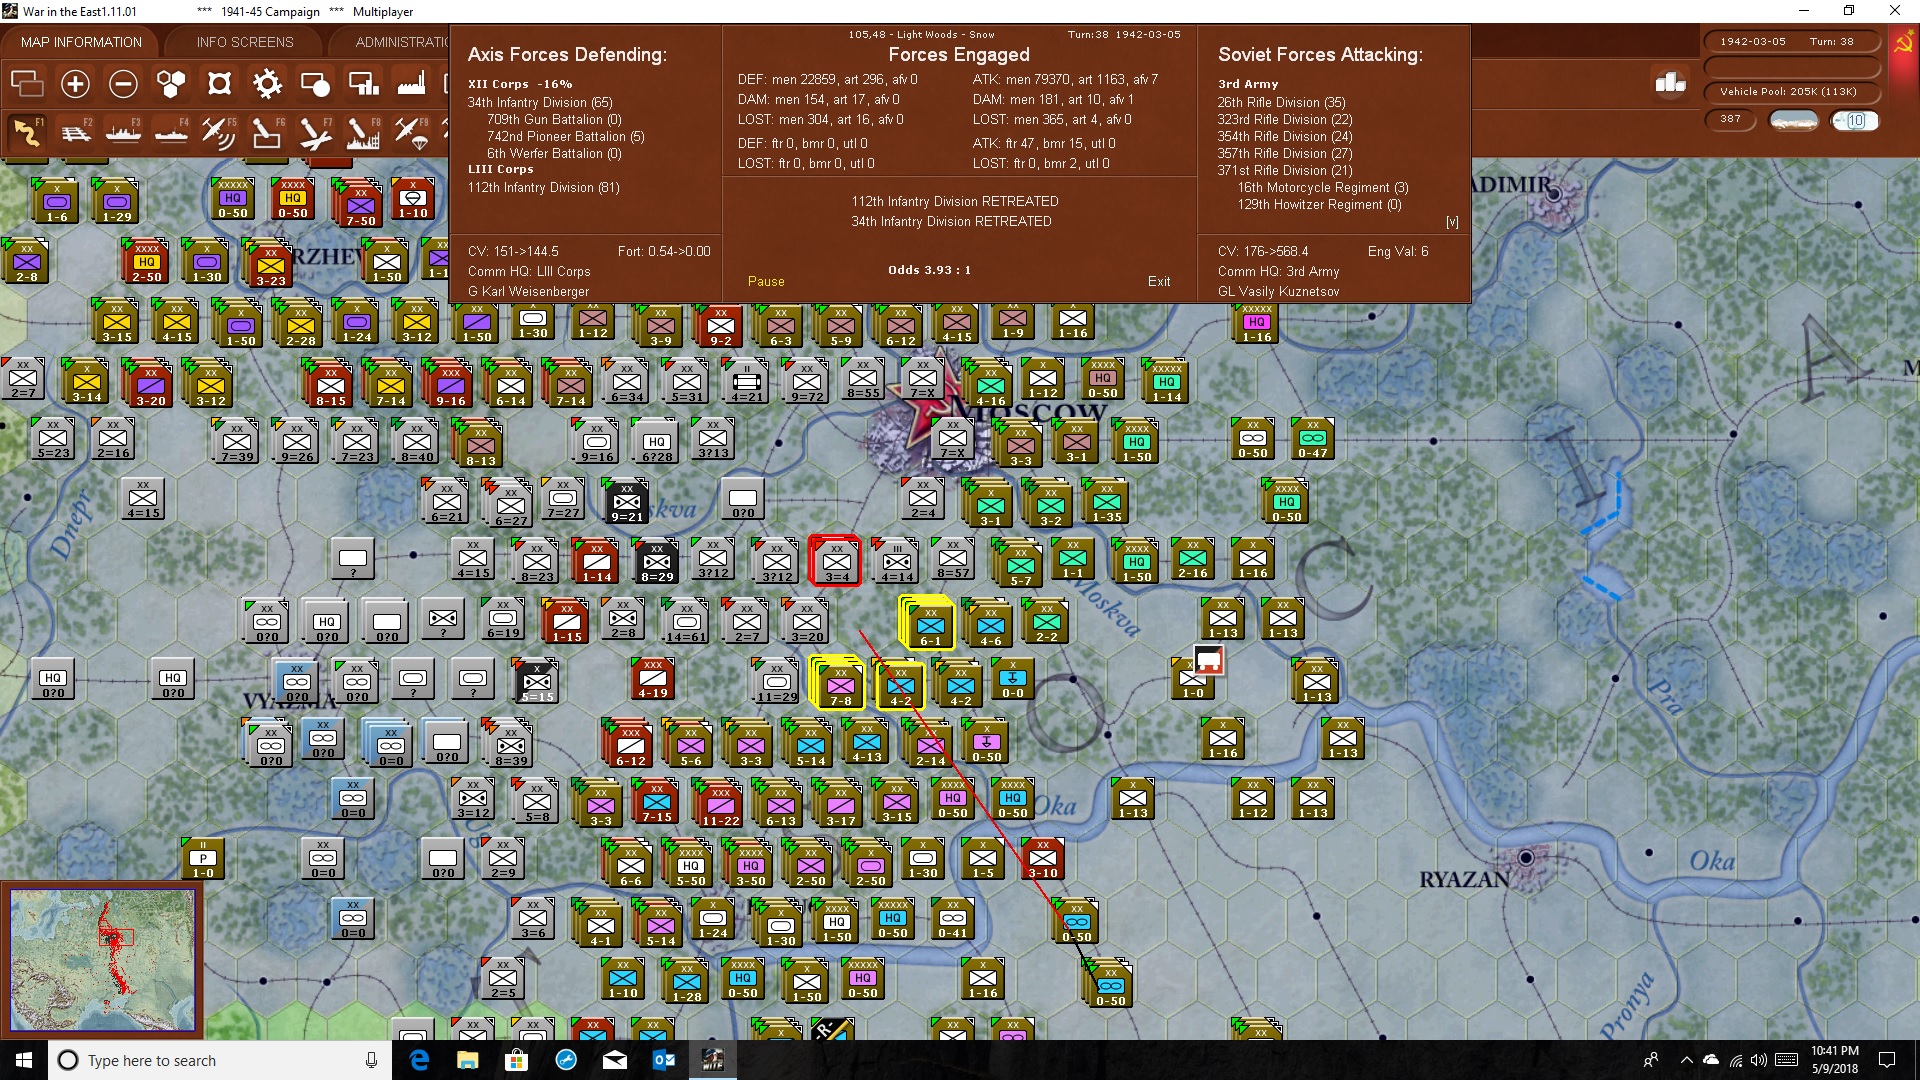This screenshot has height=1080, width=1920.
Task: Click the podium victory icon
Action: [1670, 82]
